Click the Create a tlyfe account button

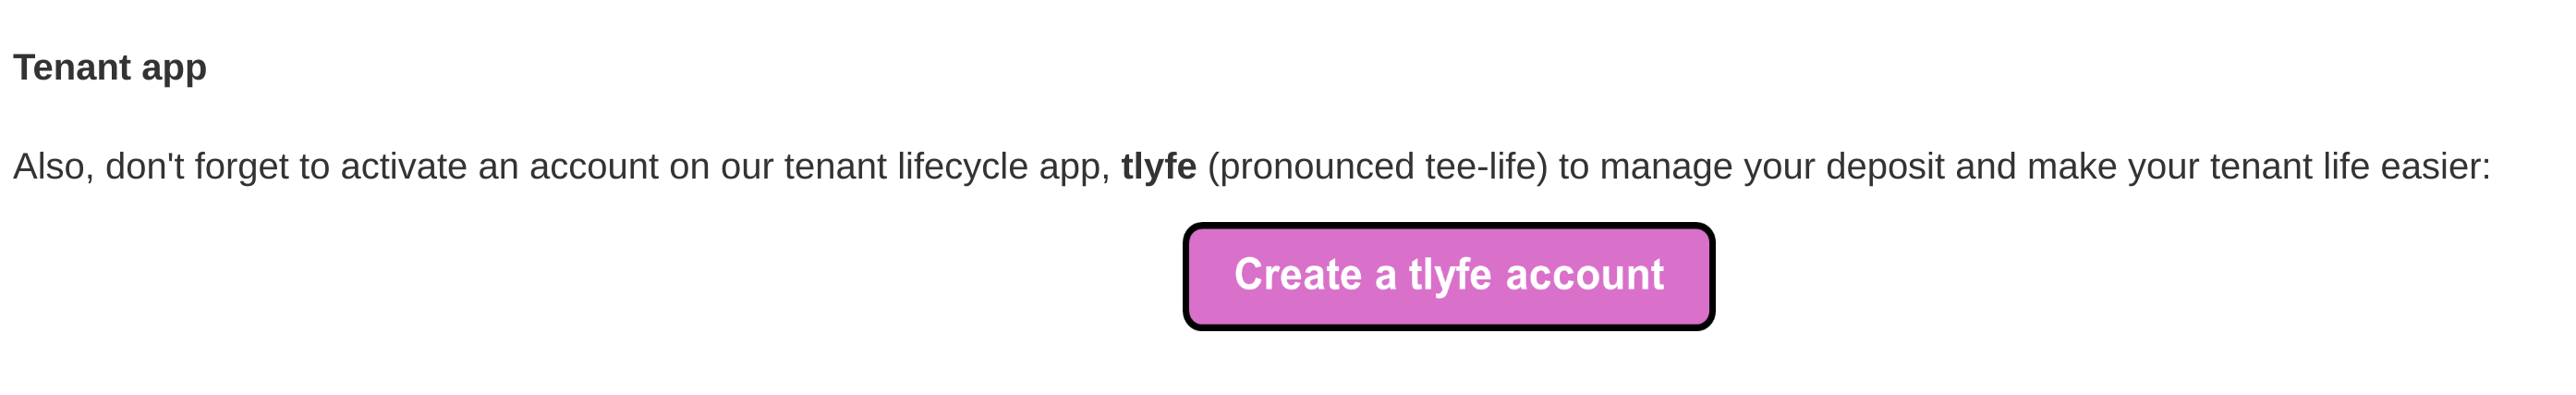[1448, 276]
